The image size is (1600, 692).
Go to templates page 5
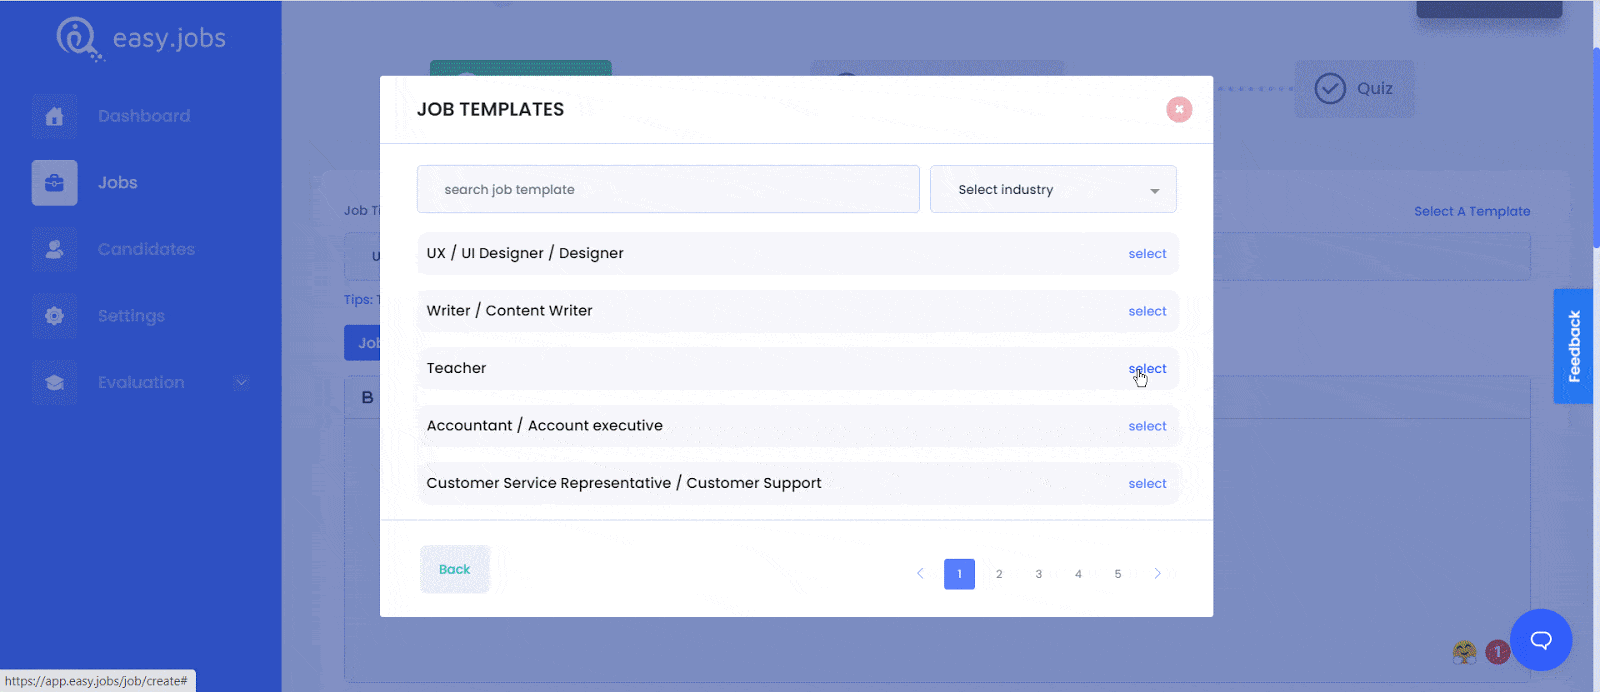click(1118, 574)
